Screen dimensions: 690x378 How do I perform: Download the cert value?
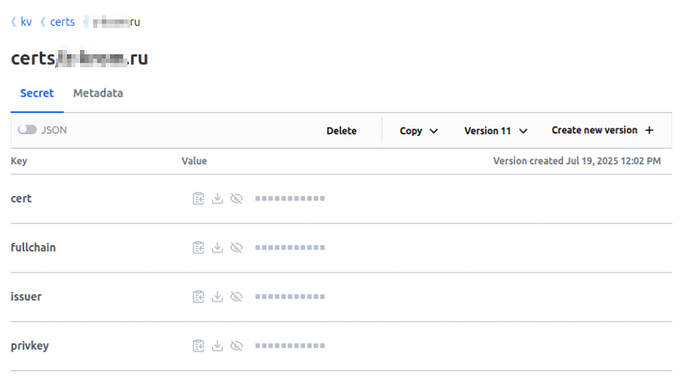pos(217,199)
